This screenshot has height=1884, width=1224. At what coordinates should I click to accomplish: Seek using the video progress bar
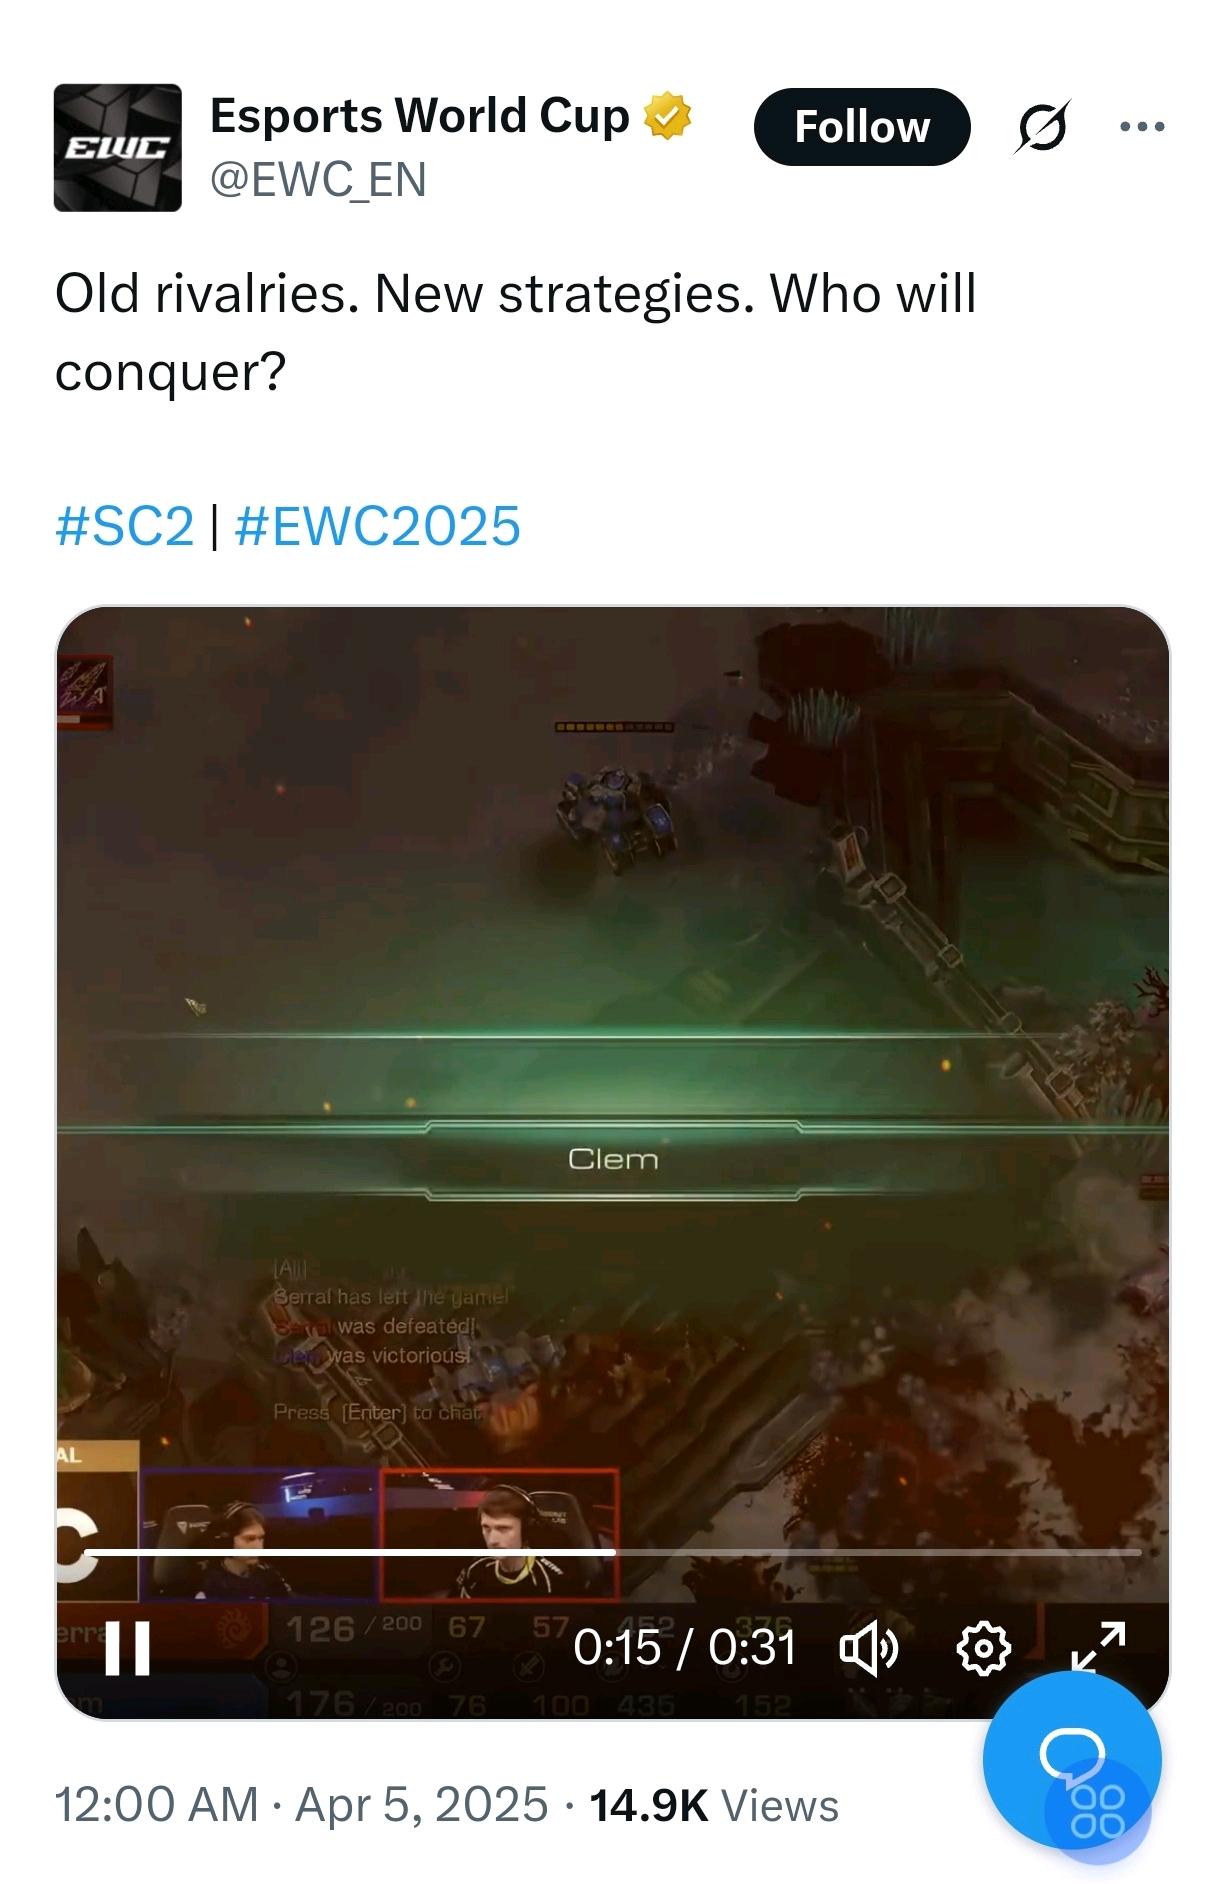click(x=612, y=1552)
